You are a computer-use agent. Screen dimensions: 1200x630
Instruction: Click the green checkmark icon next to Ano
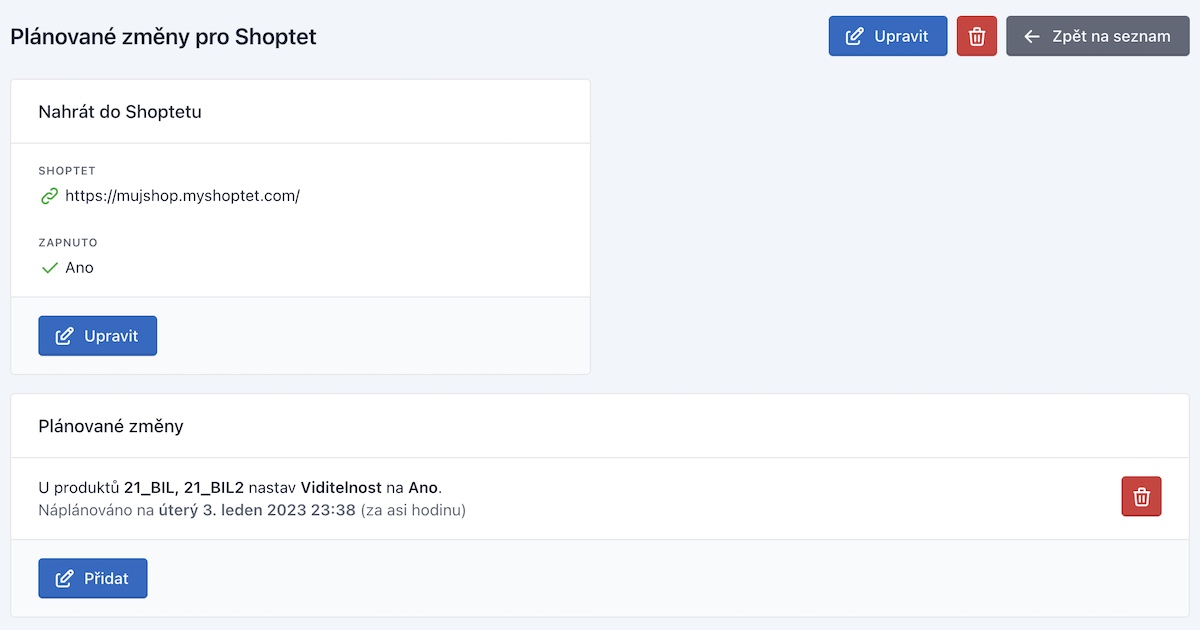click(x=48, y=268)
